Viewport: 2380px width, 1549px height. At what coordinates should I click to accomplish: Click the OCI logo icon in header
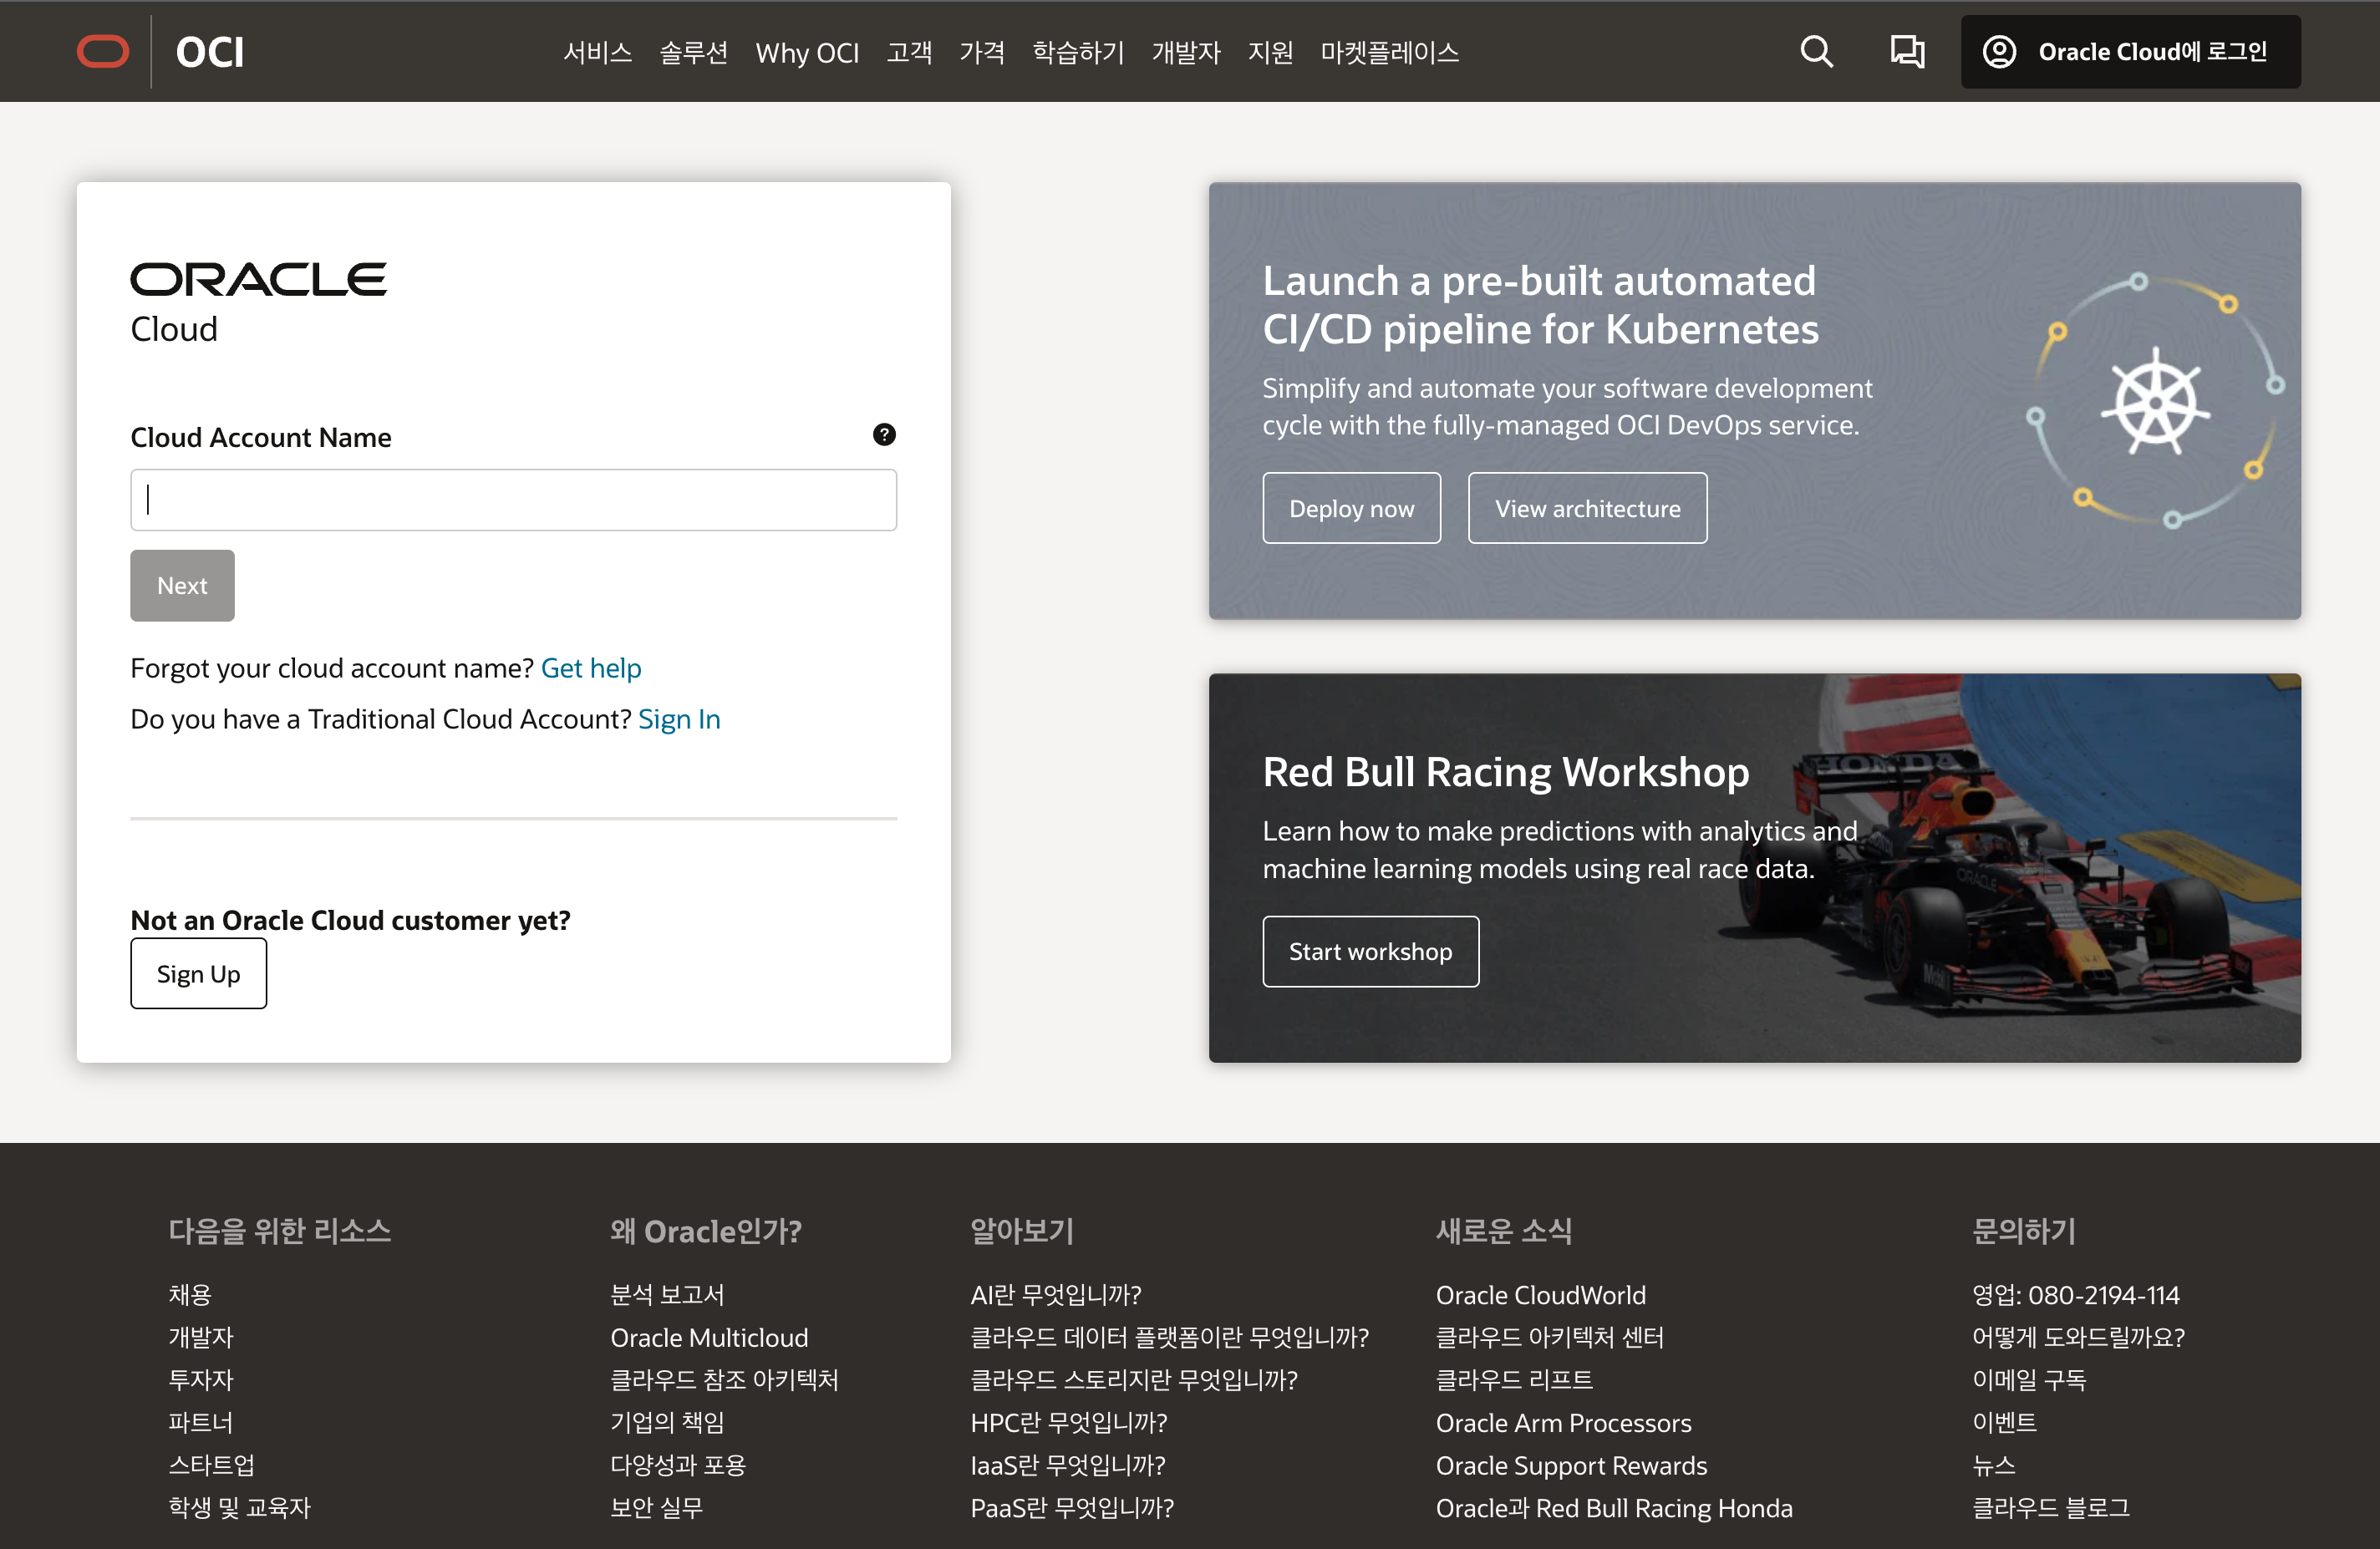(97, 50)
